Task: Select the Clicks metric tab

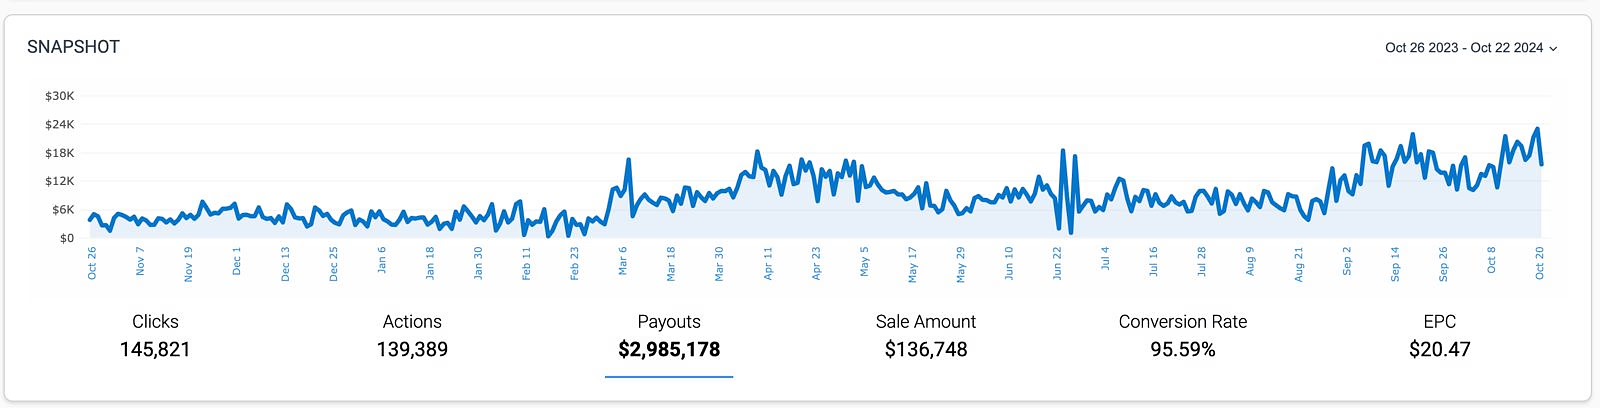Action: (155, 335)
